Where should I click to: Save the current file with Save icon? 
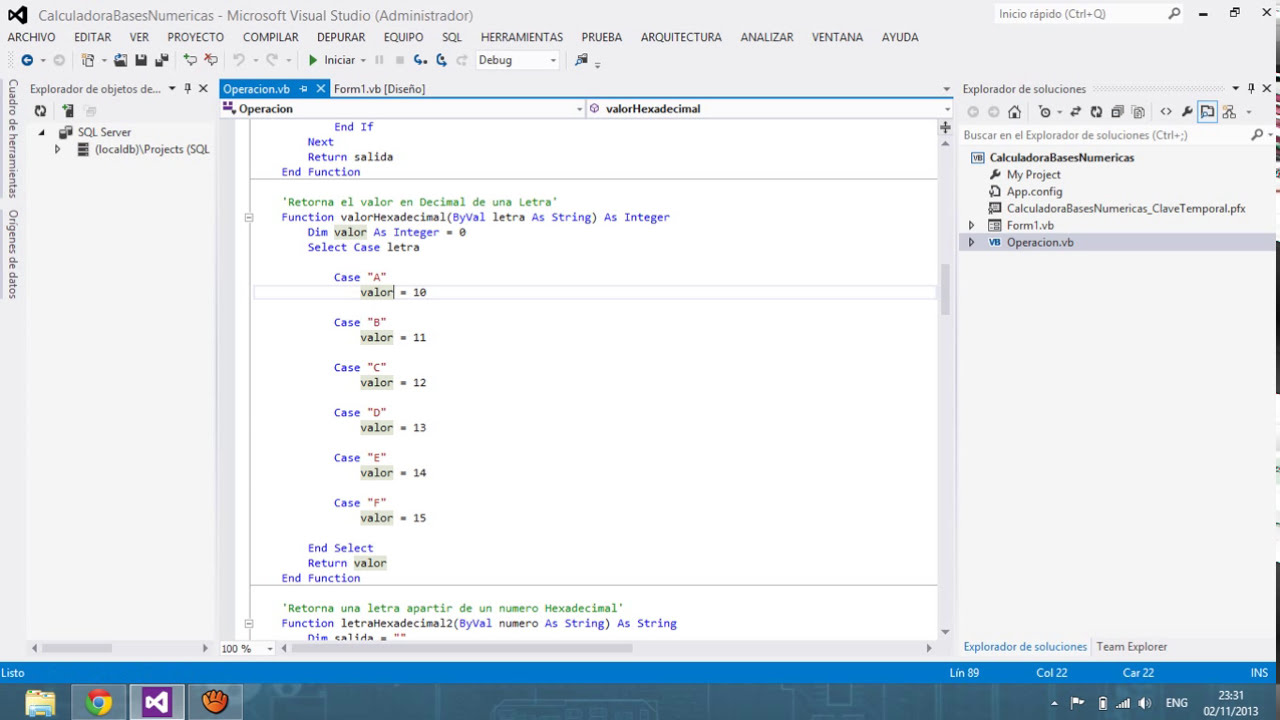[141, 60]
